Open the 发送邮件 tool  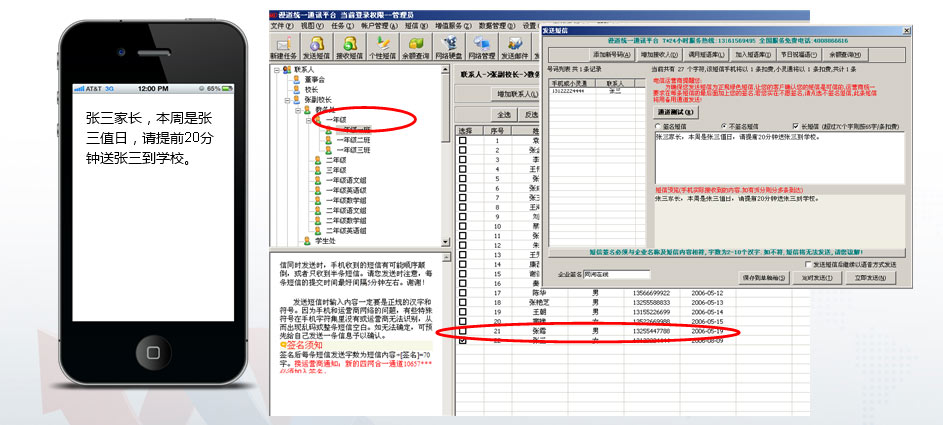(x=516, y=48)
